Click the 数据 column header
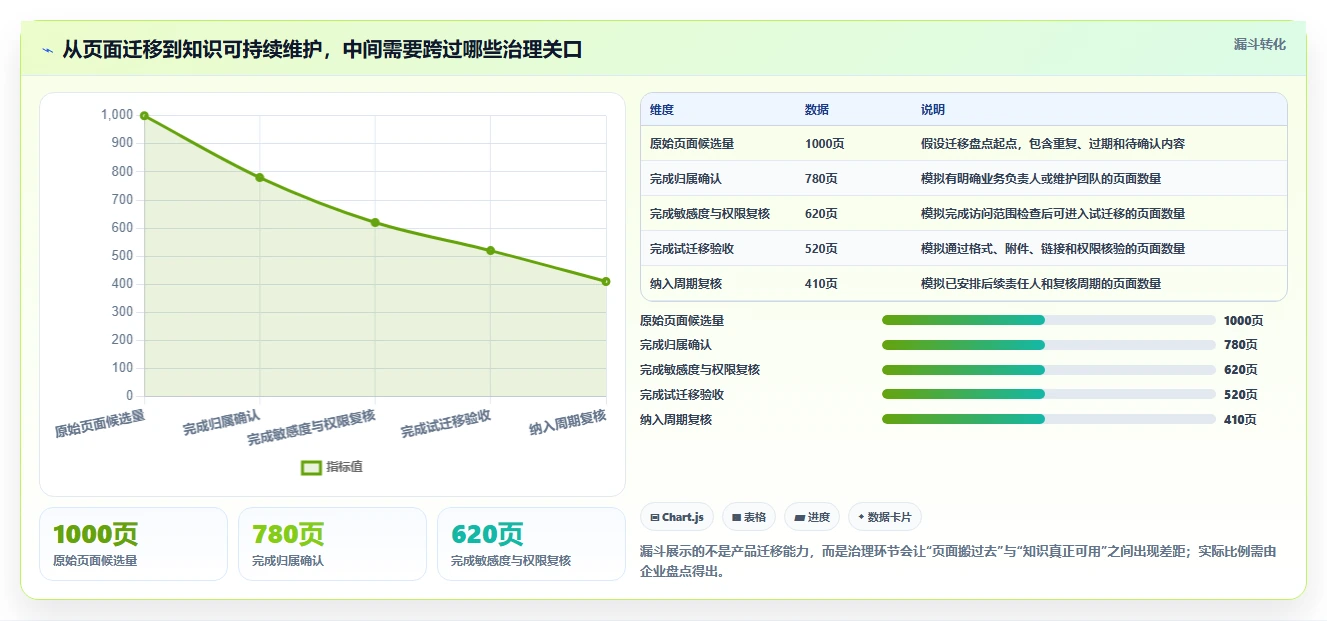The image size is (1327, 621). coord(817,110)
